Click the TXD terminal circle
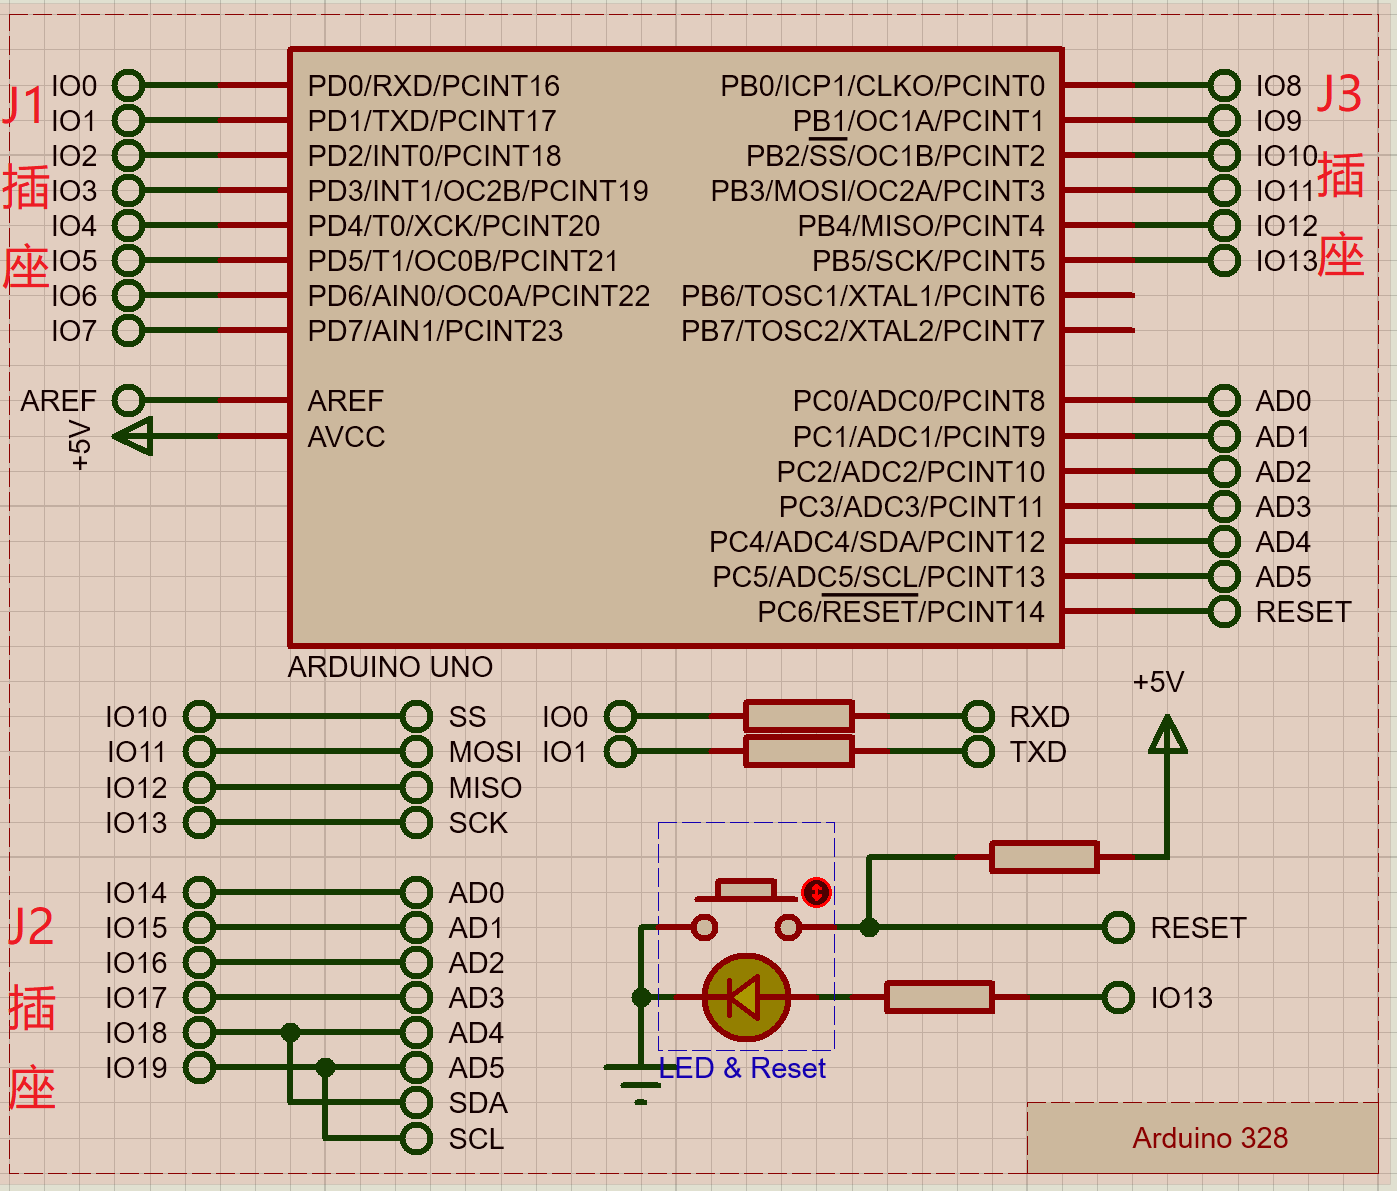1397x1191 pixels. [x=978, y=751]
